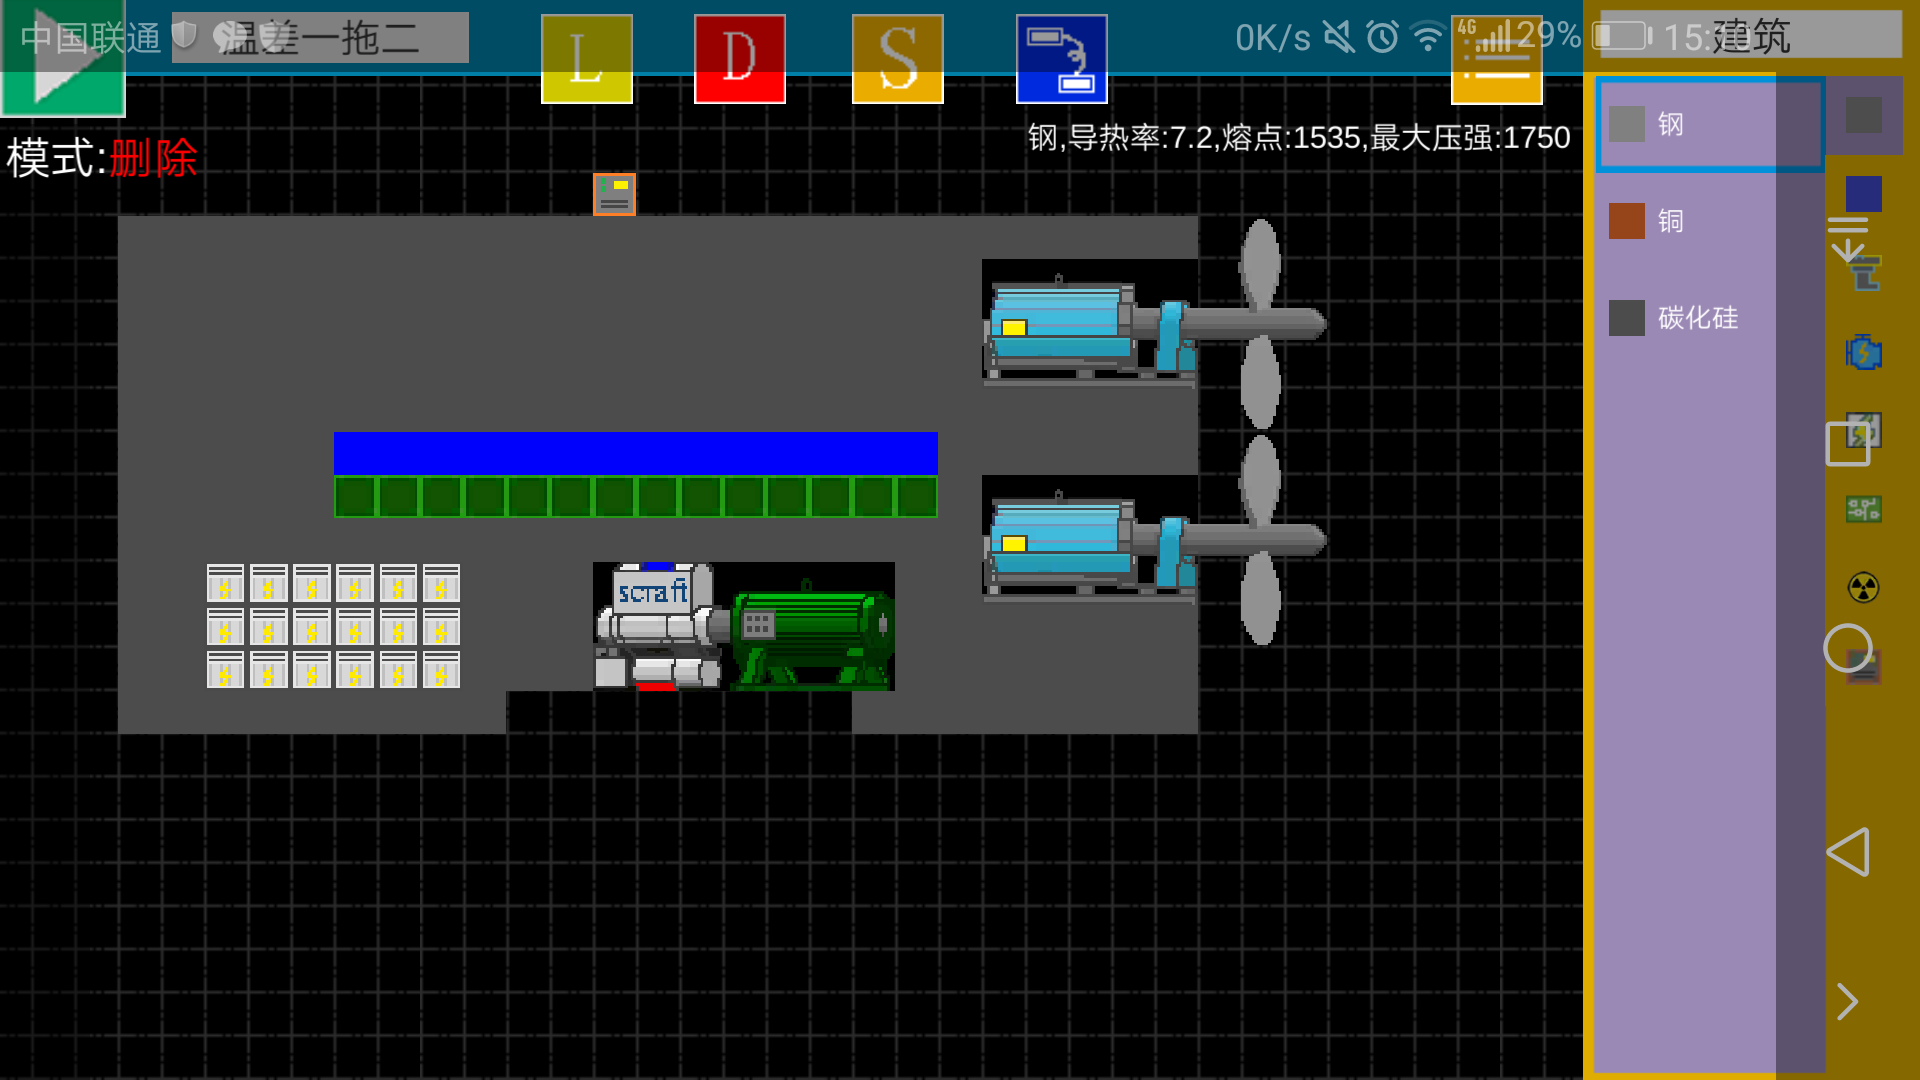Open the blue engine category icon
The width and height of the screenshot is (1920, 1080).
coord(1864,352)
